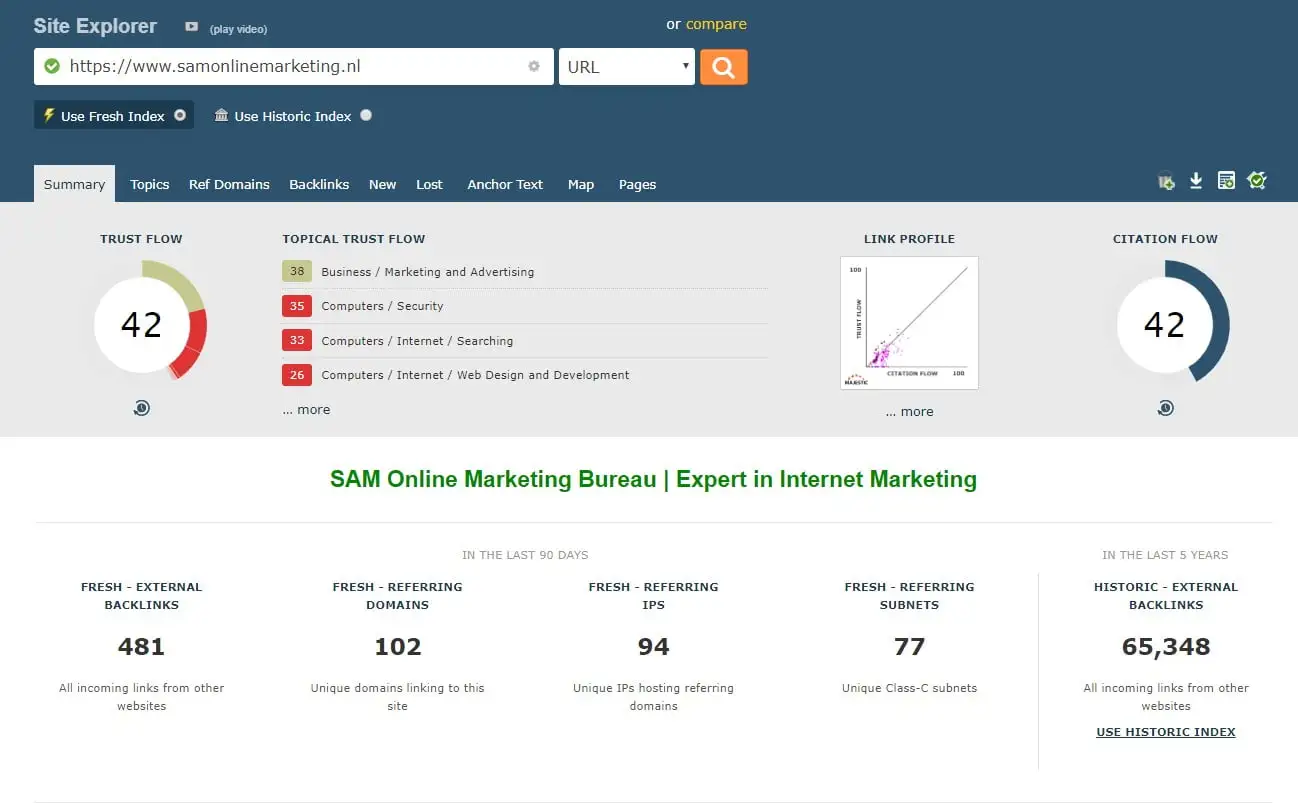Switch to the Anchor Text tab

pyautogui.click(x=505, y=184)
